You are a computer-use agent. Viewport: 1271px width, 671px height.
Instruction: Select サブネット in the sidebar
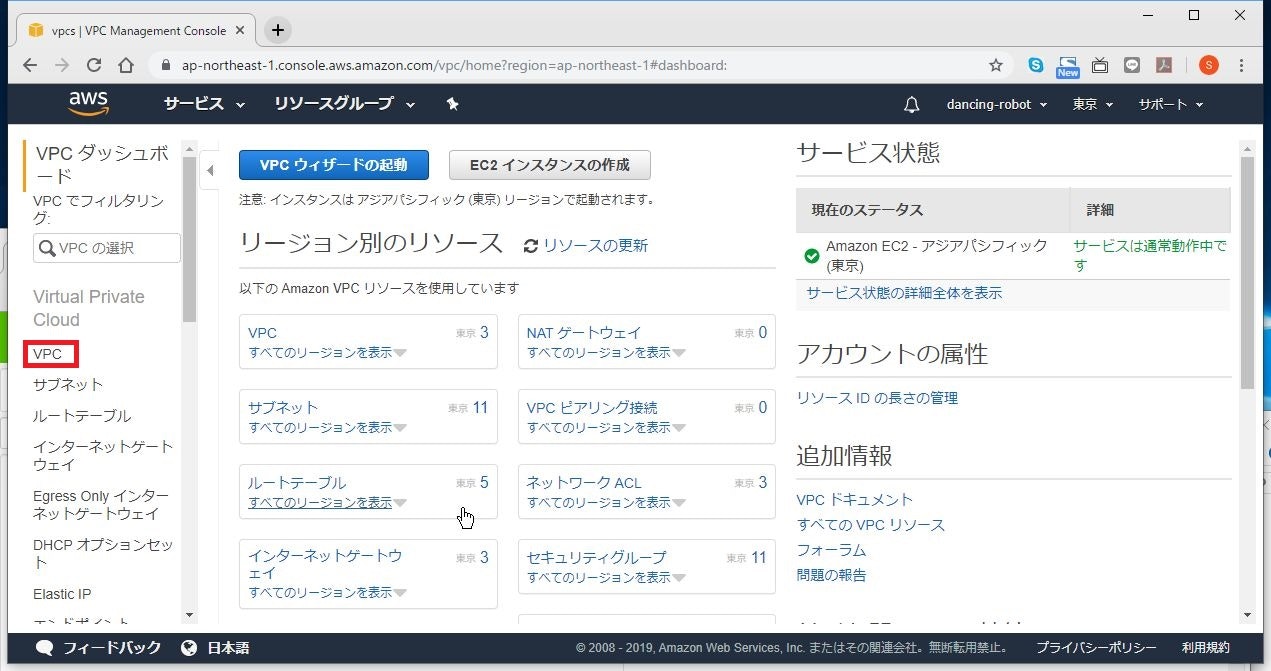68,384
